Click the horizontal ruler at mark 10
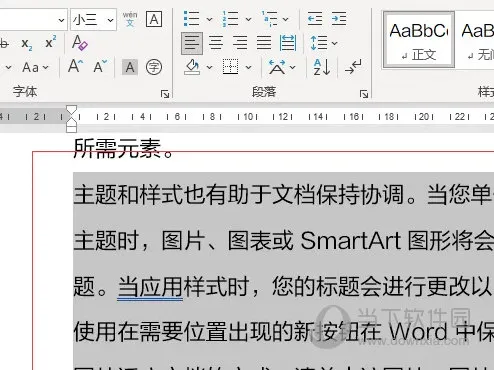Screen dimensions: 494x370 pos(248,117)
